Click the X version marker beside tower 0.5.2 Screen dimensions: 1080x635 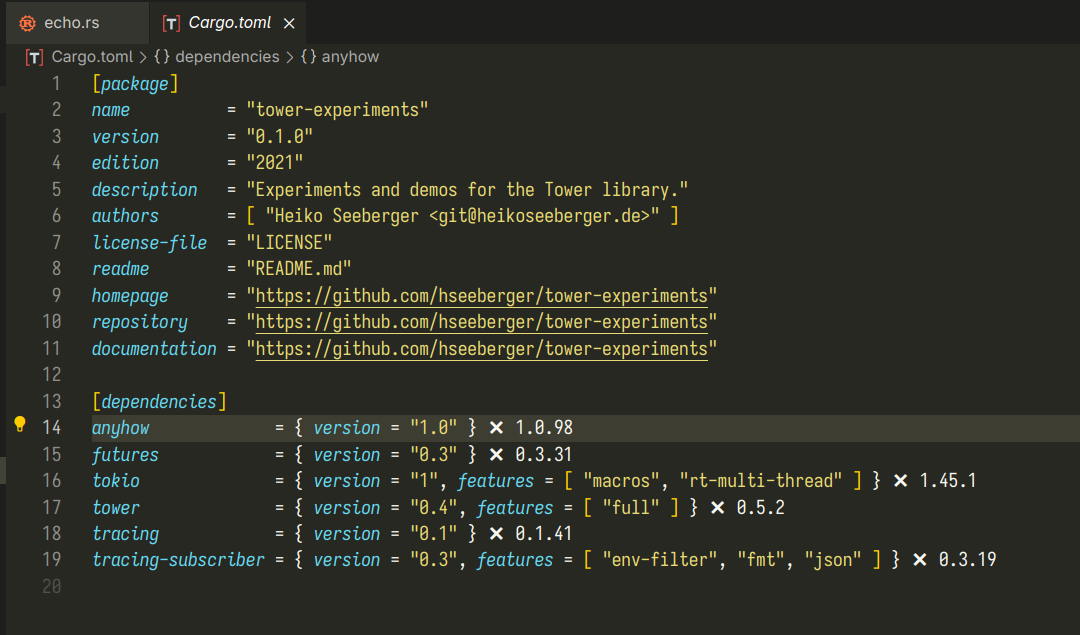tap(718, 508)
